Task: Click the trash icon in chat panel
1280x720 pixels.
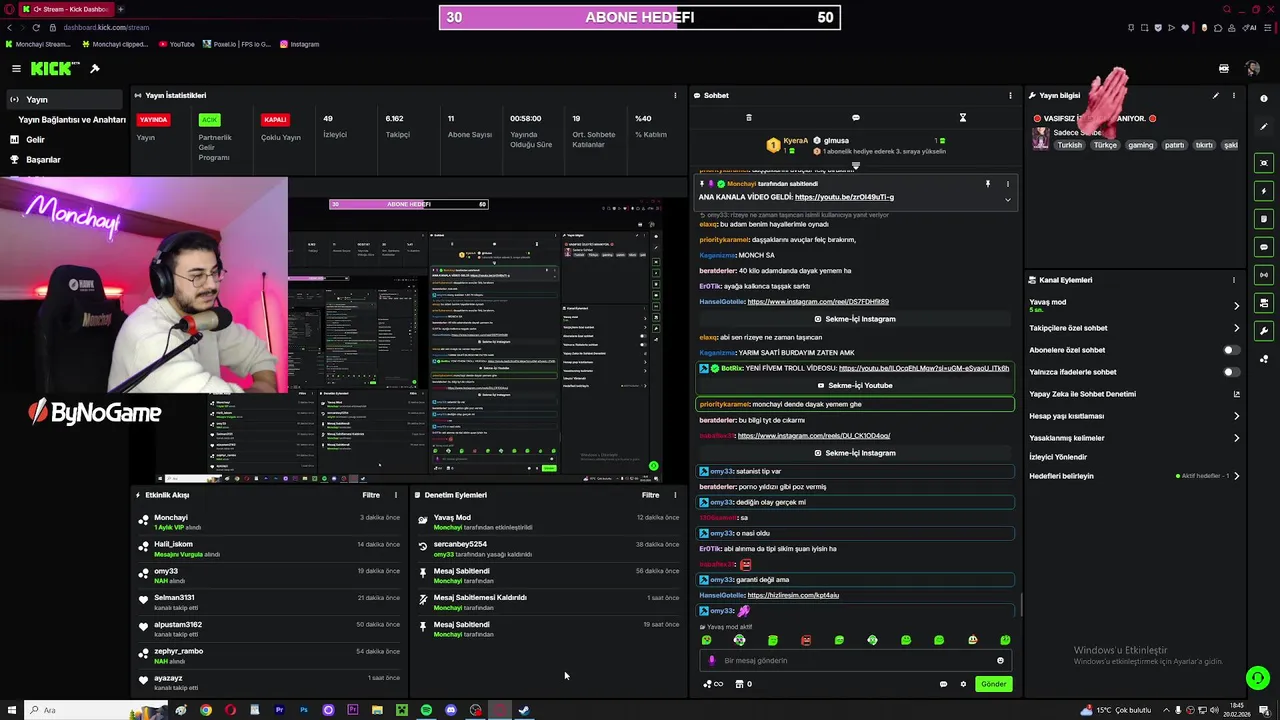Action: tap(749, 118)
